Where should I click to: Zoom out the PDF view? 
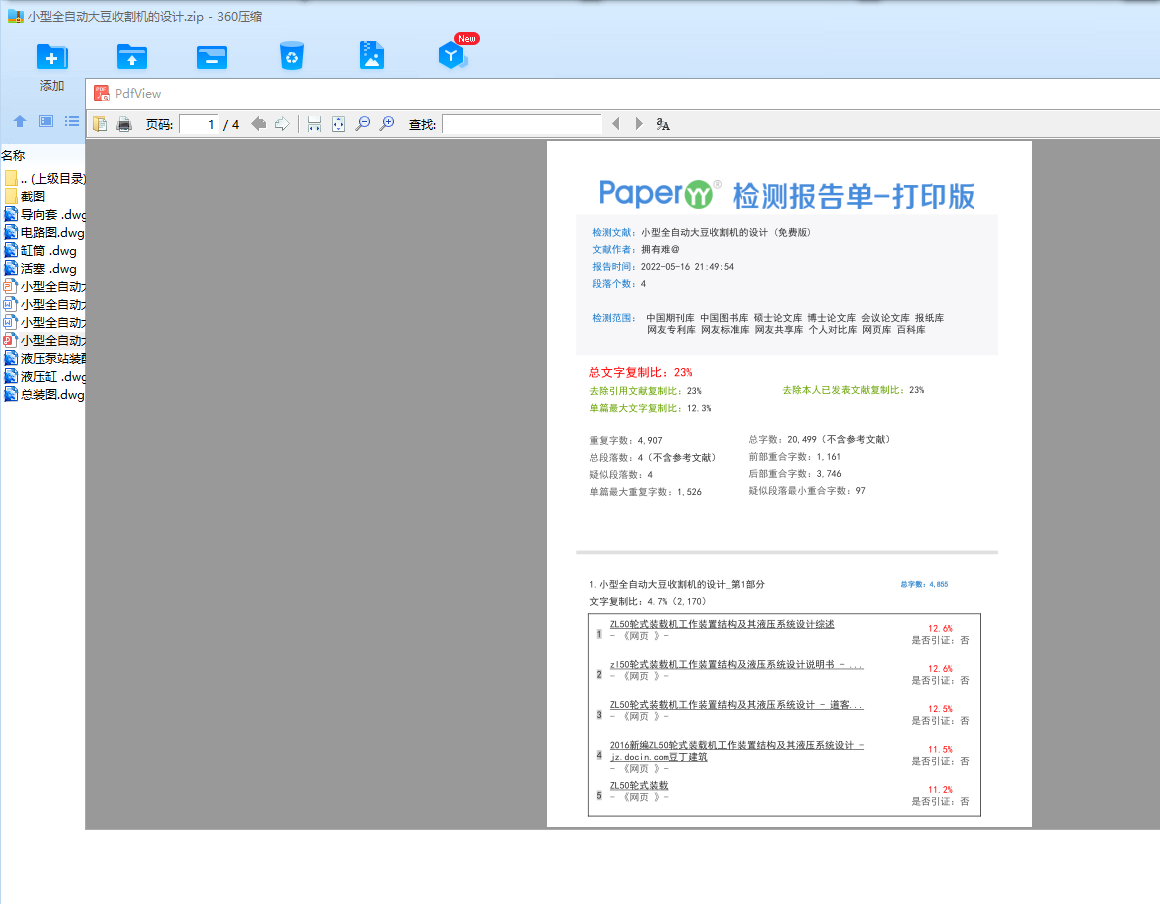pyautogui.click(x=362, y=124)
